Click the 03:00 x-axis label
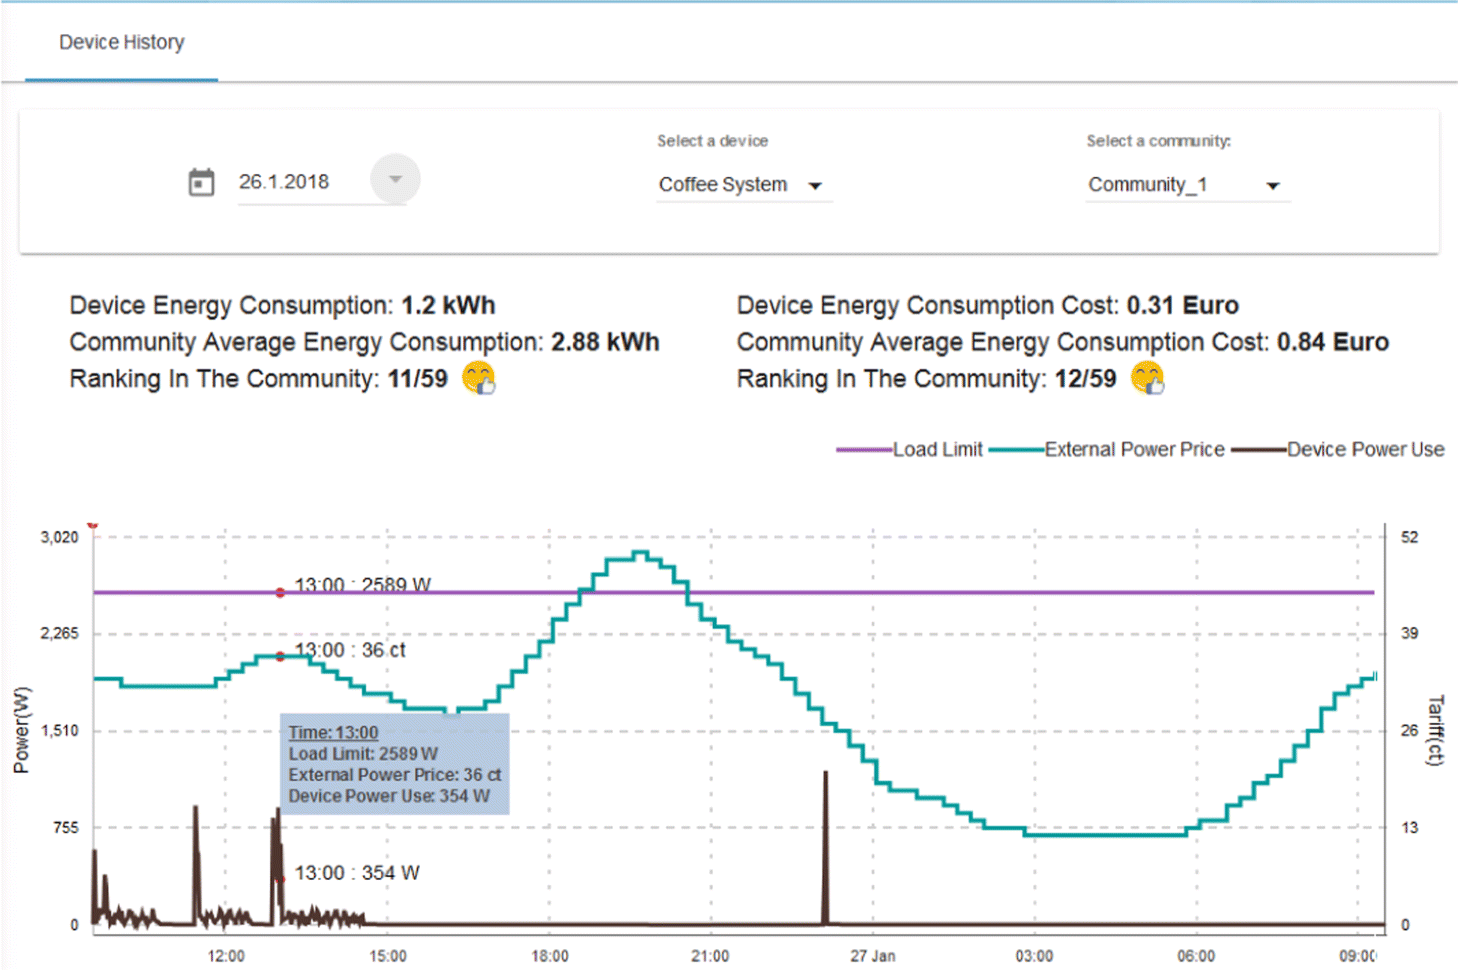The height and width of the screenshot is (970, 1458). tap(1034, 956)
